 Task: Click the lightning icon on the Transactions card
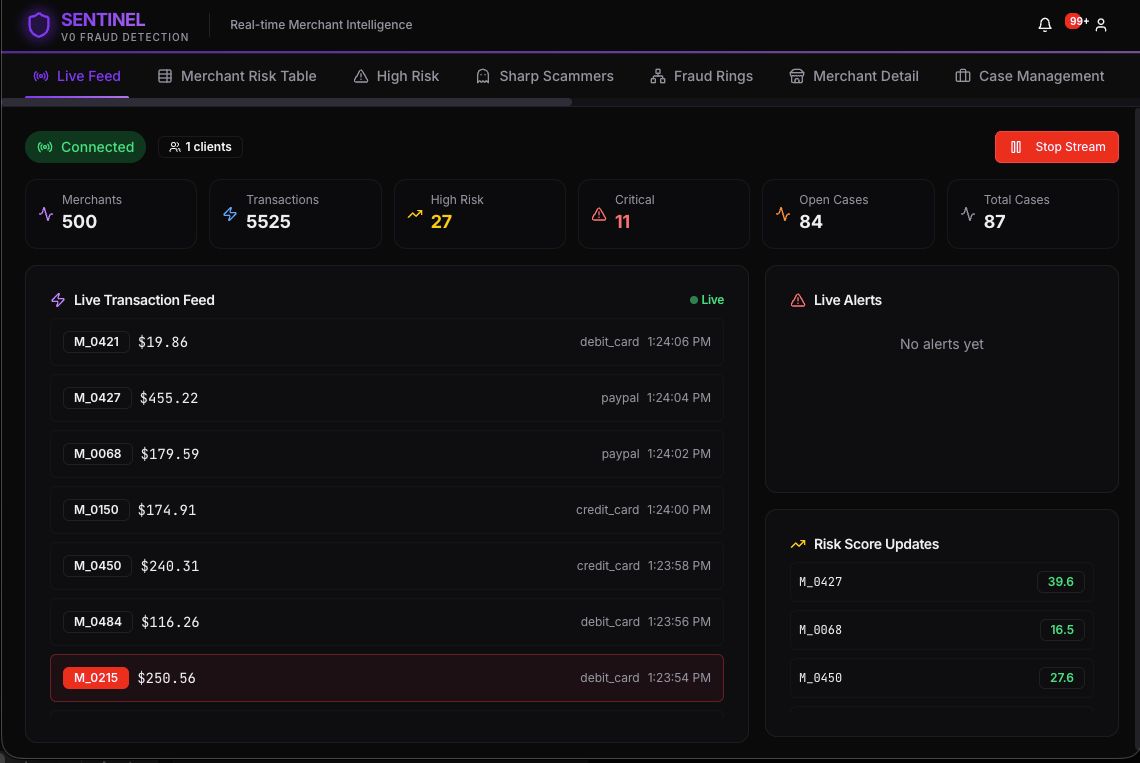click(x=230, y=213)
